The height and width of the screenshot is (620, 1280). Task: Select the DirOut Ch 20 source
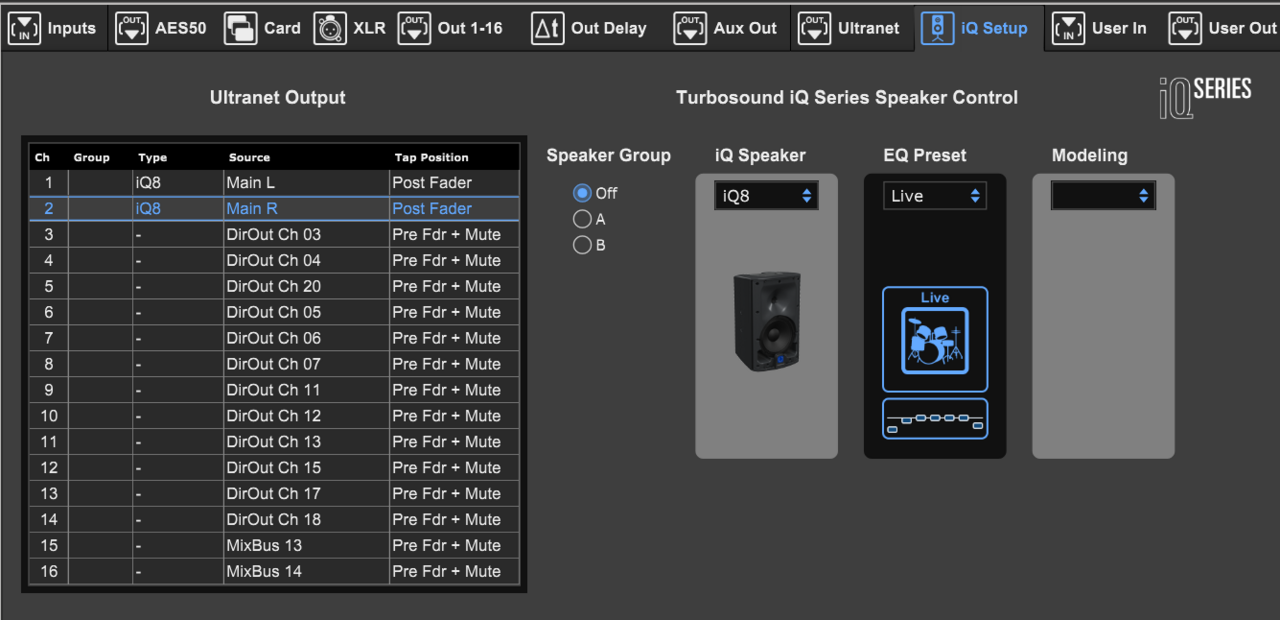click(306, 287)
